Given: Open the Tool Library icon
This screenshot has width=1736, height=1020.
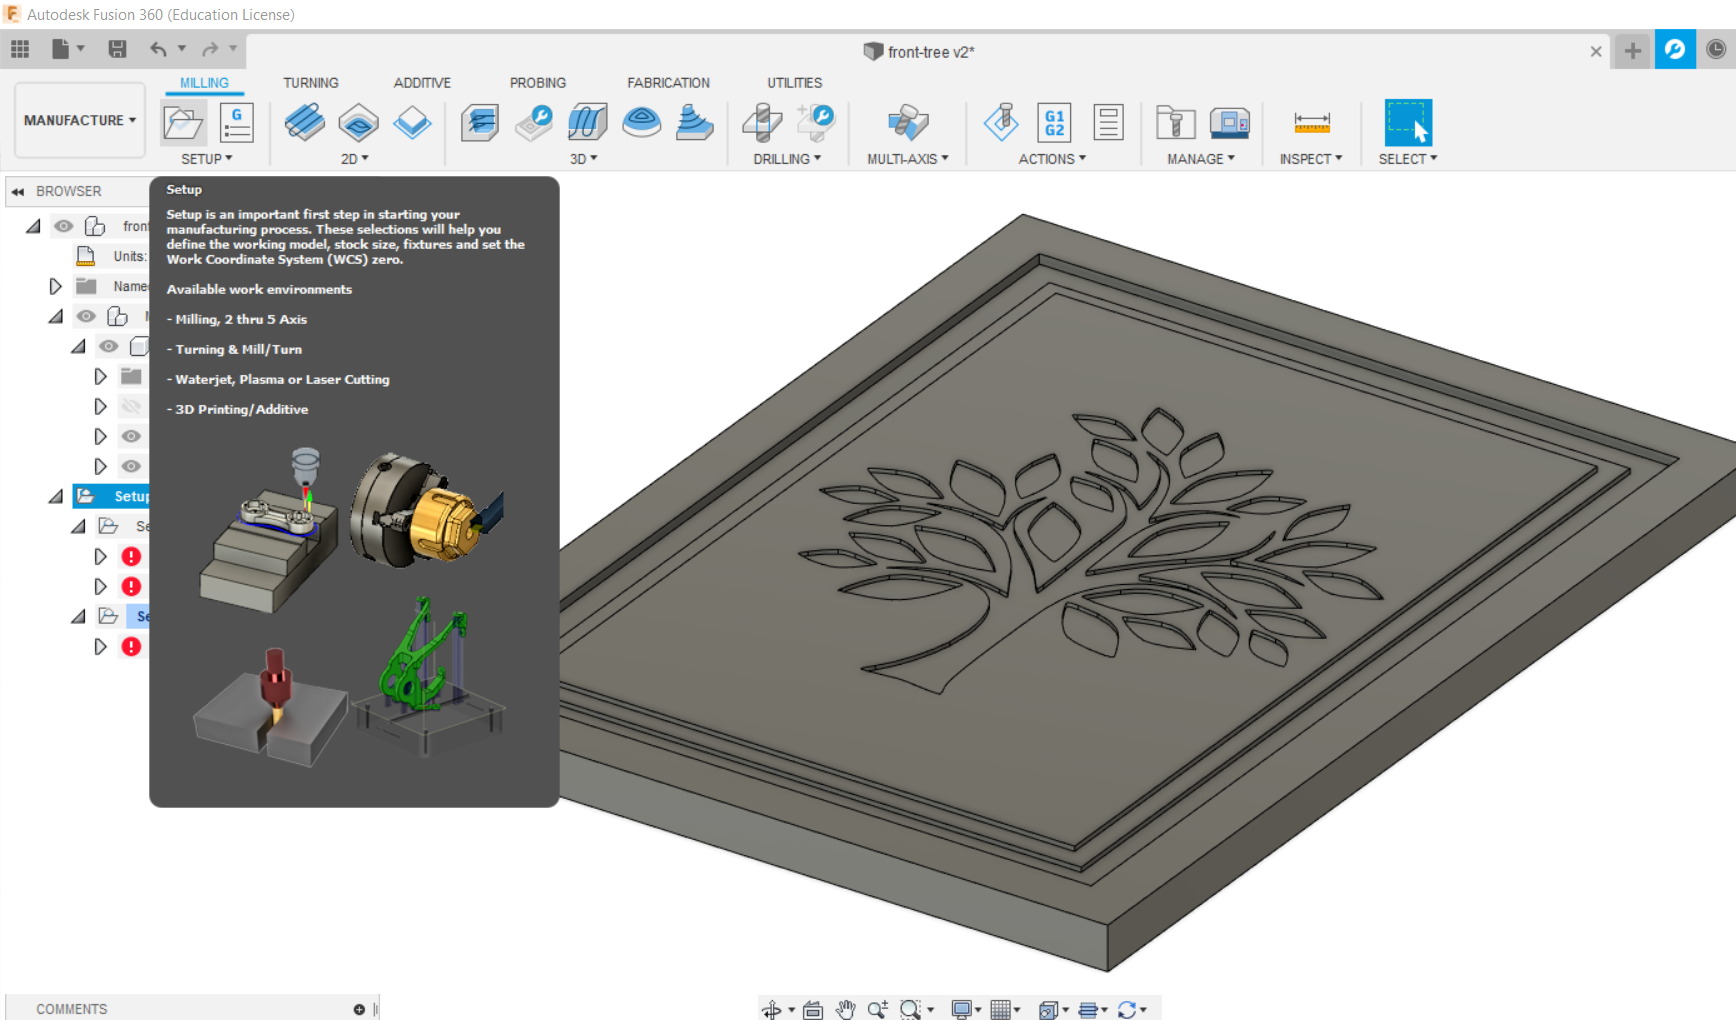Looking at the screenshot, I should click(x=1175, y=123).
